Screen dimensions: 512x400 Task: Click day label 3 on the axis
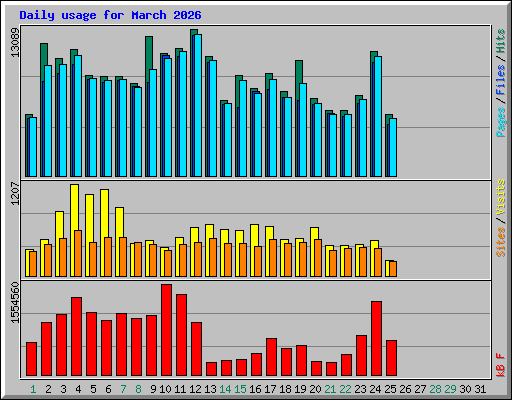tap(63, 389)
